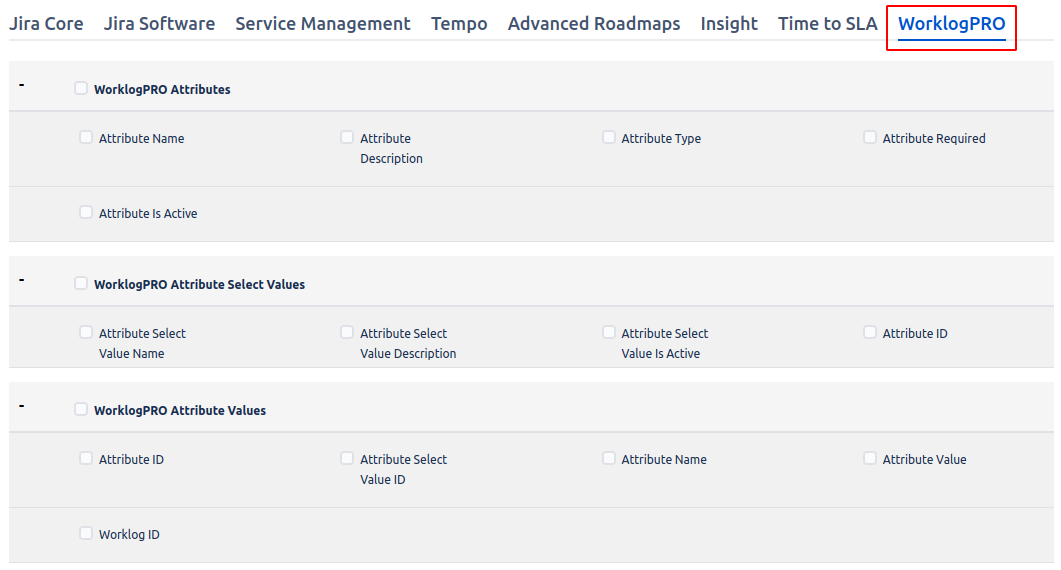Open the Time to SLA tab
The height and width of the screenshot is (570, 1061).
827,24
